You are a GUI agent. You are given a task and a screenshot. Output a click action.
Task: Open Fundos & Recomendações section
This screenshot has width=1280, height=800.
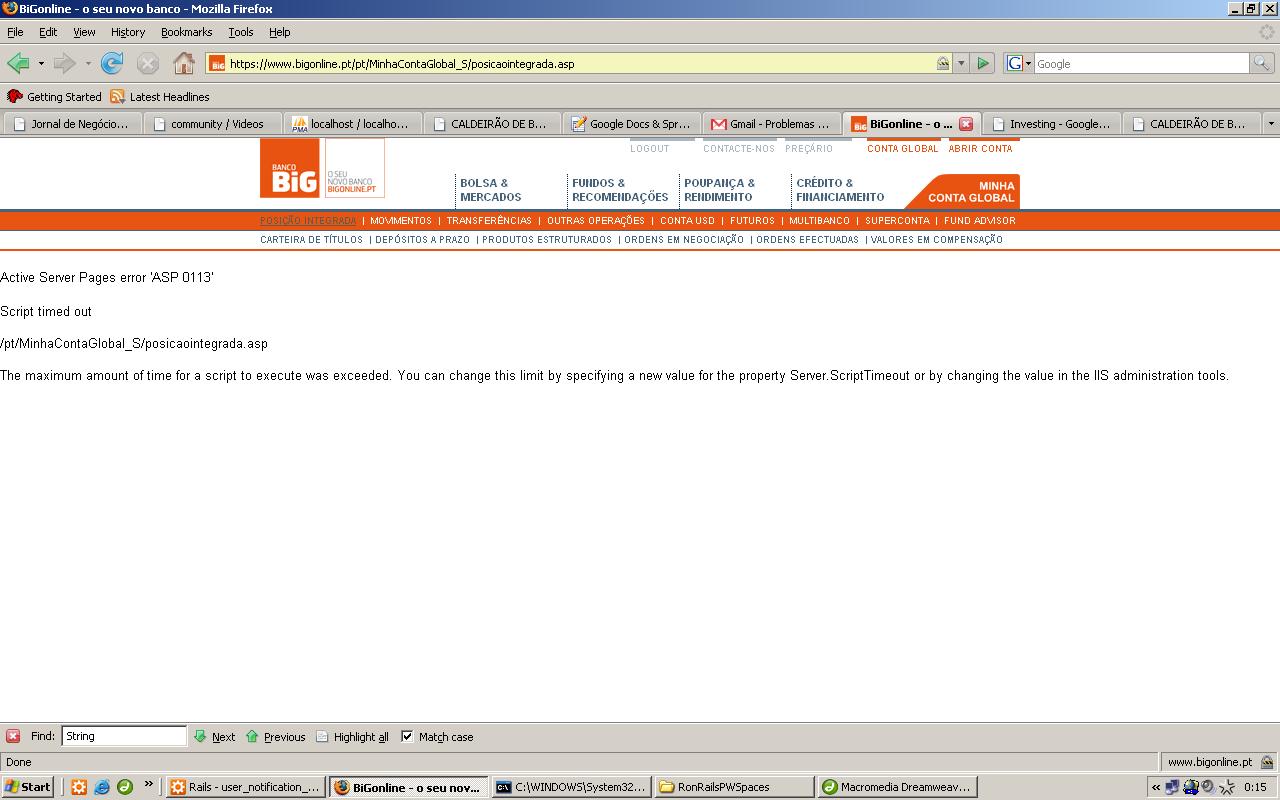620,190
